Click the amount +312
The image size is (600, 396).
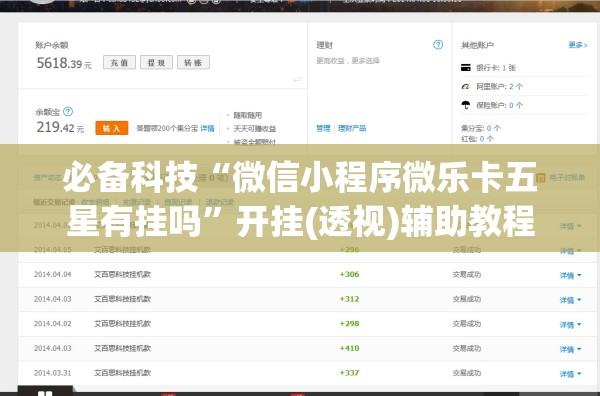[x=349, y=299]
